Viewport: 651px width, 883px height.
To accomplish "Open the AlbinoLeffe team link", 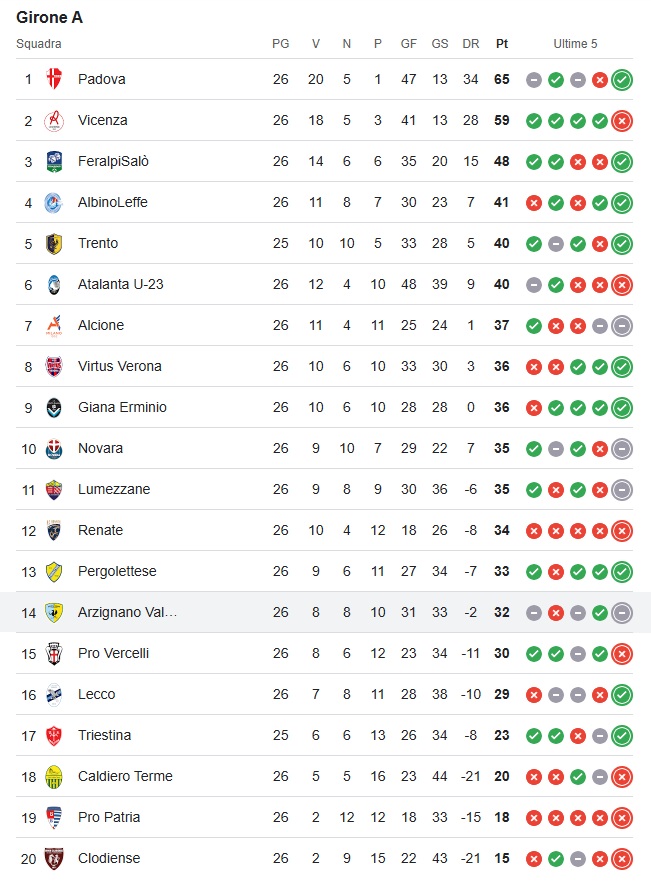I will [113, 202].
